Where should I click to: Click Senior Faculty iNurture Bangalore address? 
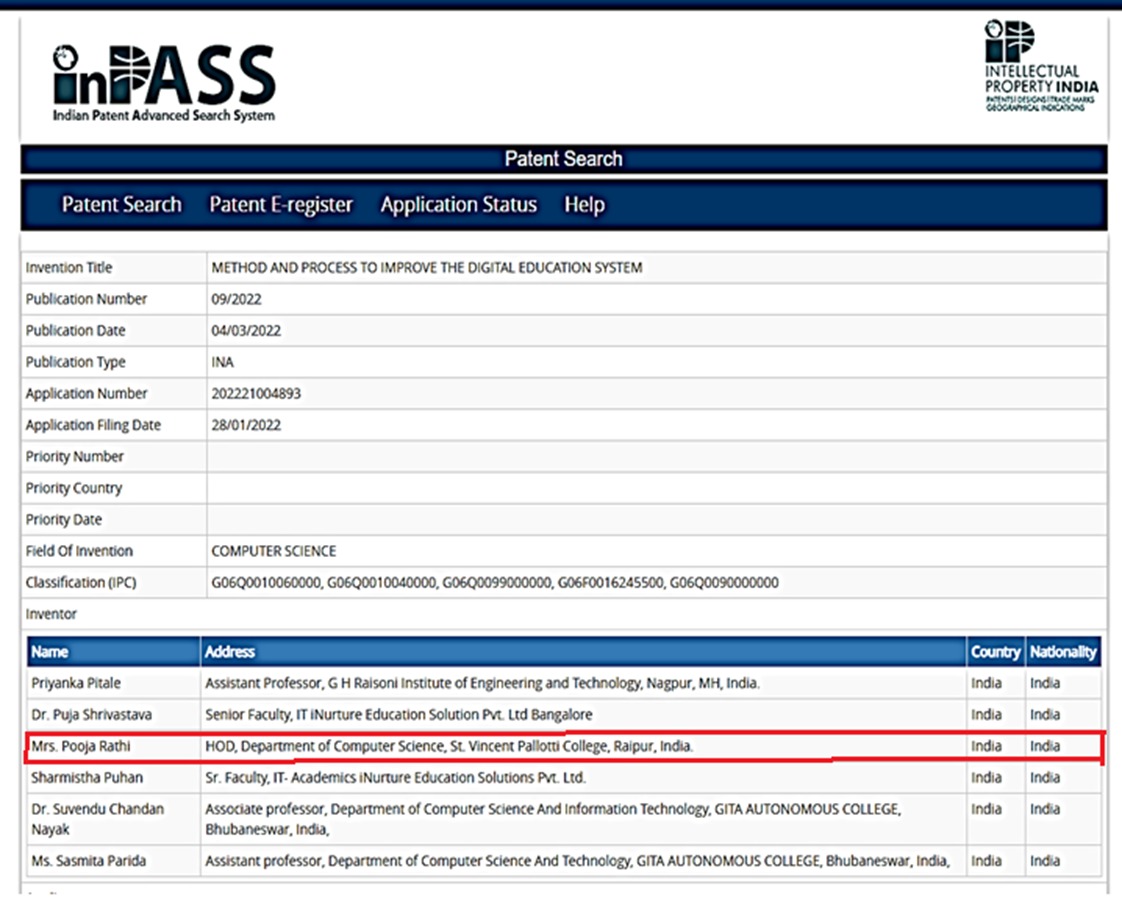pyautogui.click(x=399, y=715)
